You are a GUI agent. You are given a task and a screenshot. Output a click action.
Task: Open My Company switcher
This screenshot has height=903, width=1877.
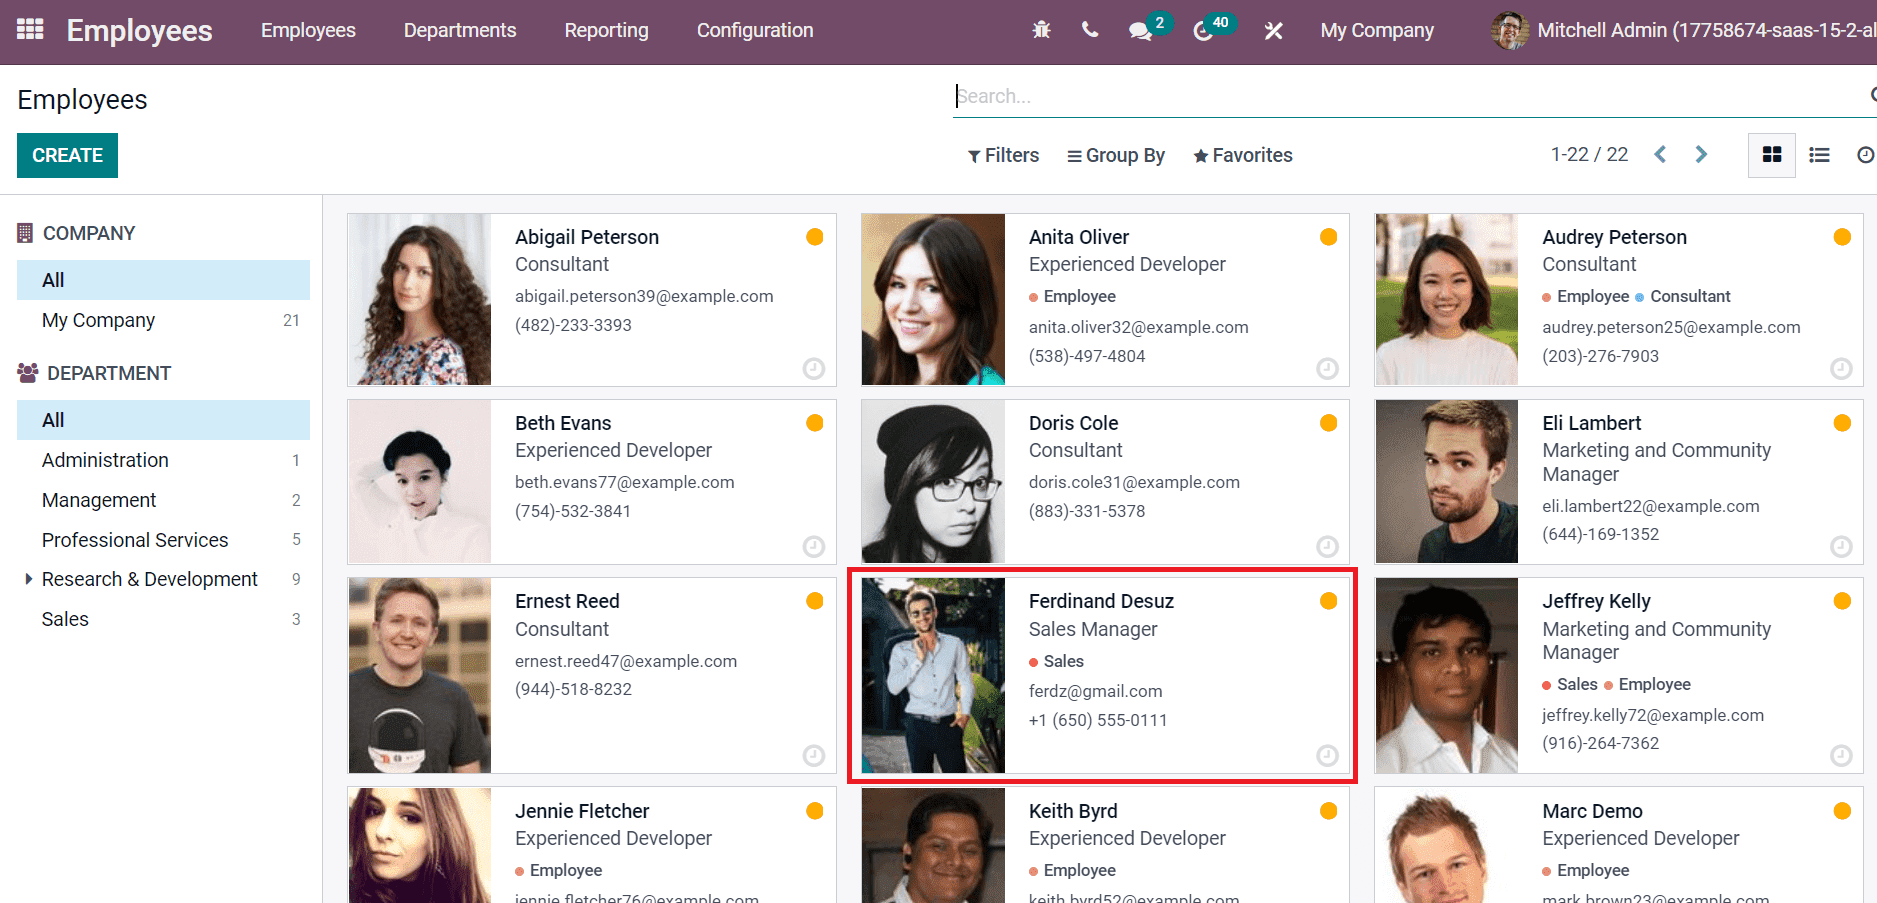click(1377, 30)
